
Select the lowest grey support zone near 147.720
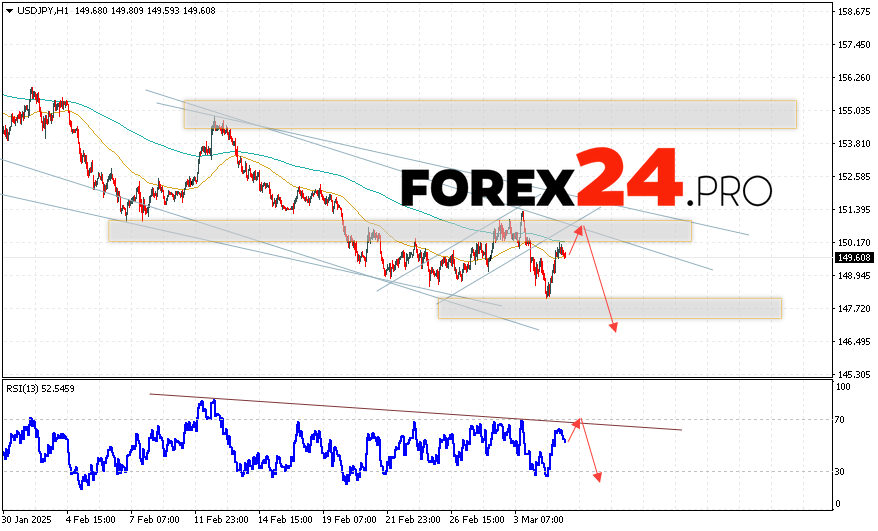coord(609,308)
